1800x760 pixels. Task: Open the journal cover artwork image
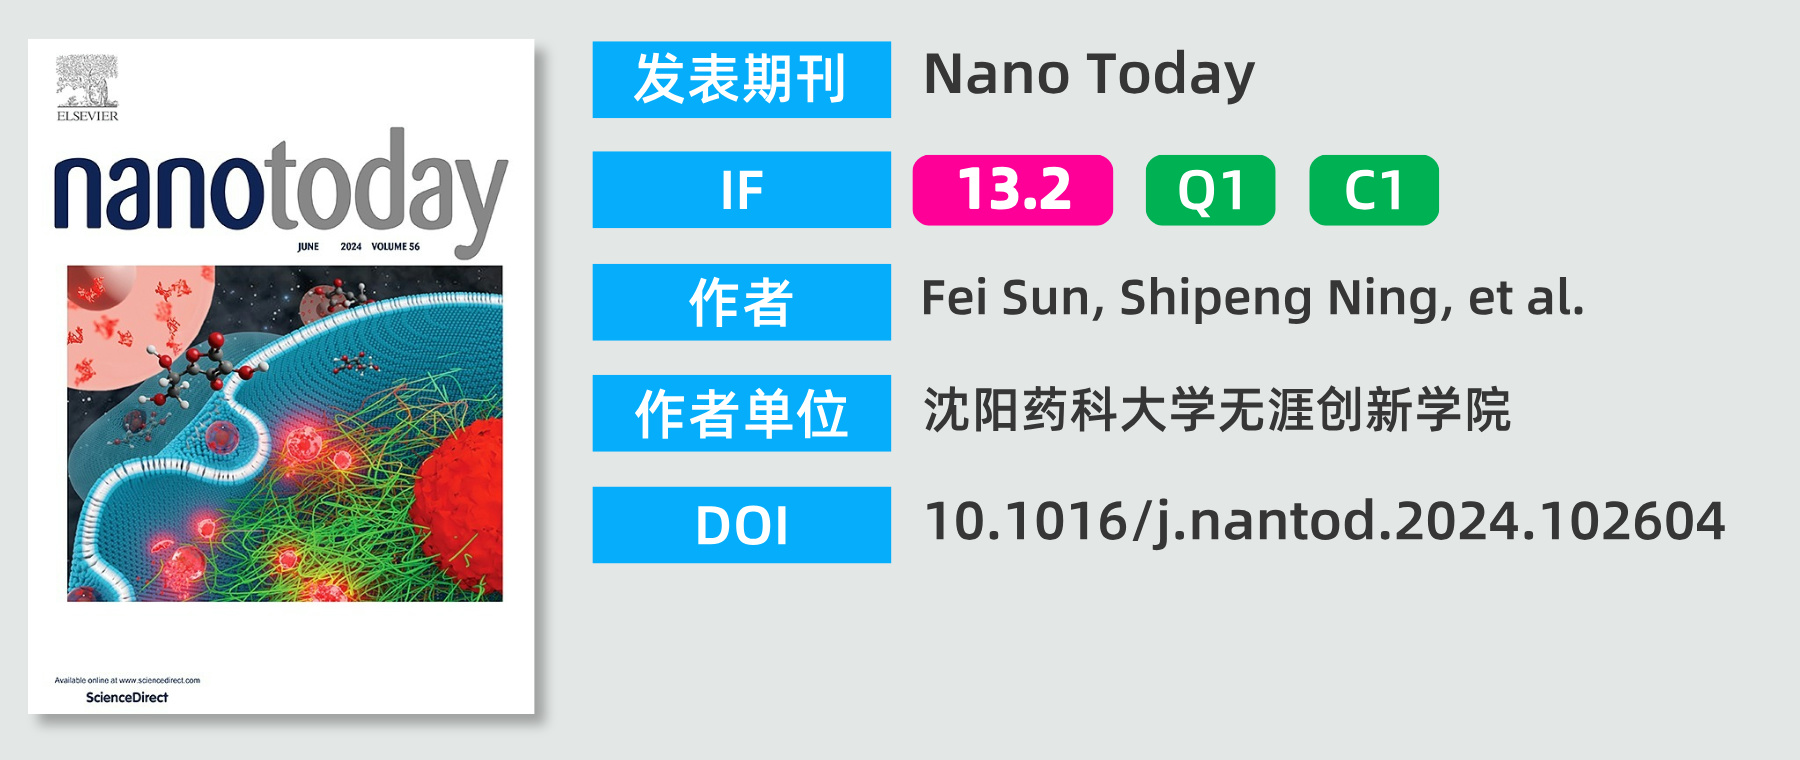pyautogui.click(x=285, y=433)
